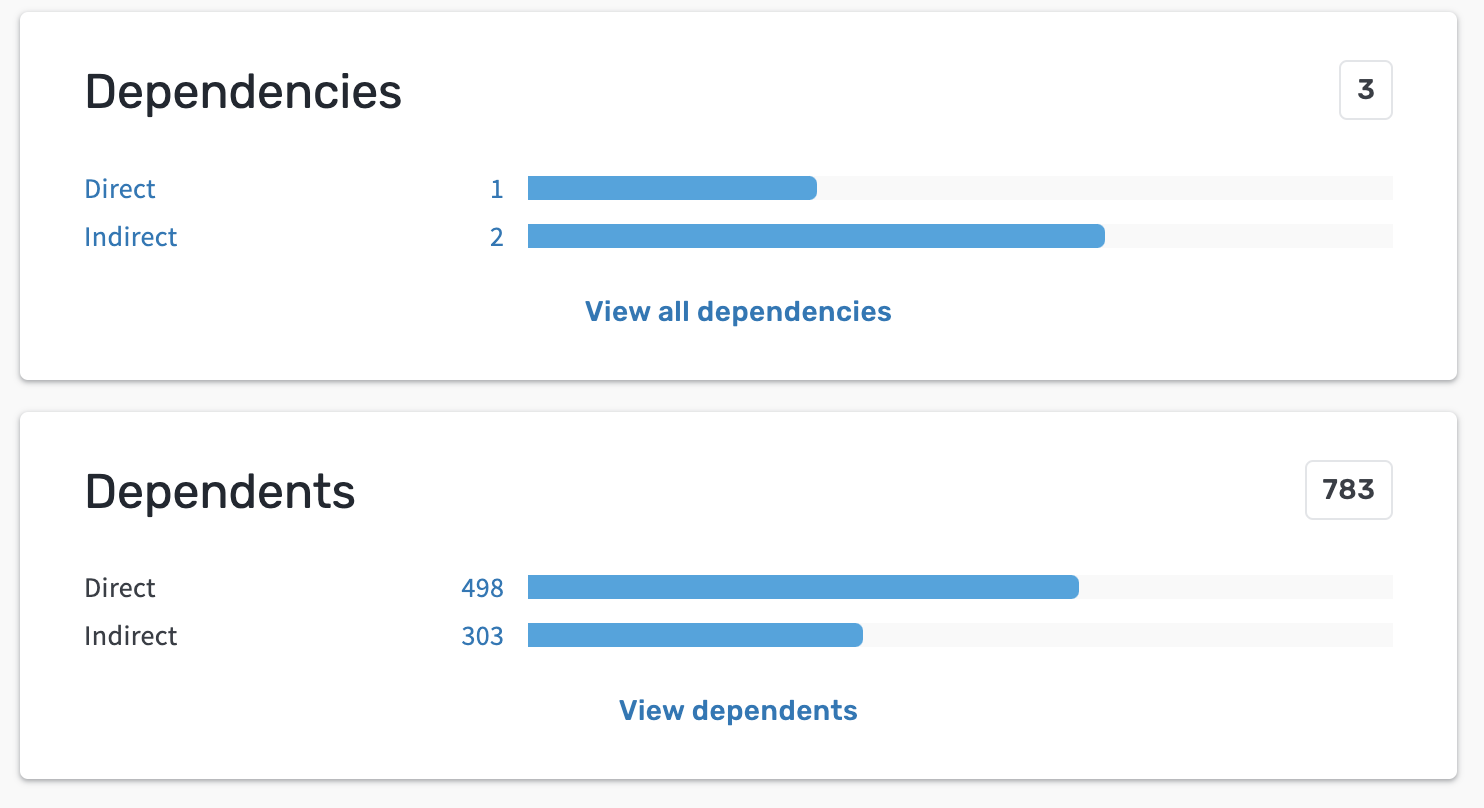Viewport: 1484px width, 808px height.
Task: Click the empty part of the Direct dependencies bar
Action: [1105, 188]
